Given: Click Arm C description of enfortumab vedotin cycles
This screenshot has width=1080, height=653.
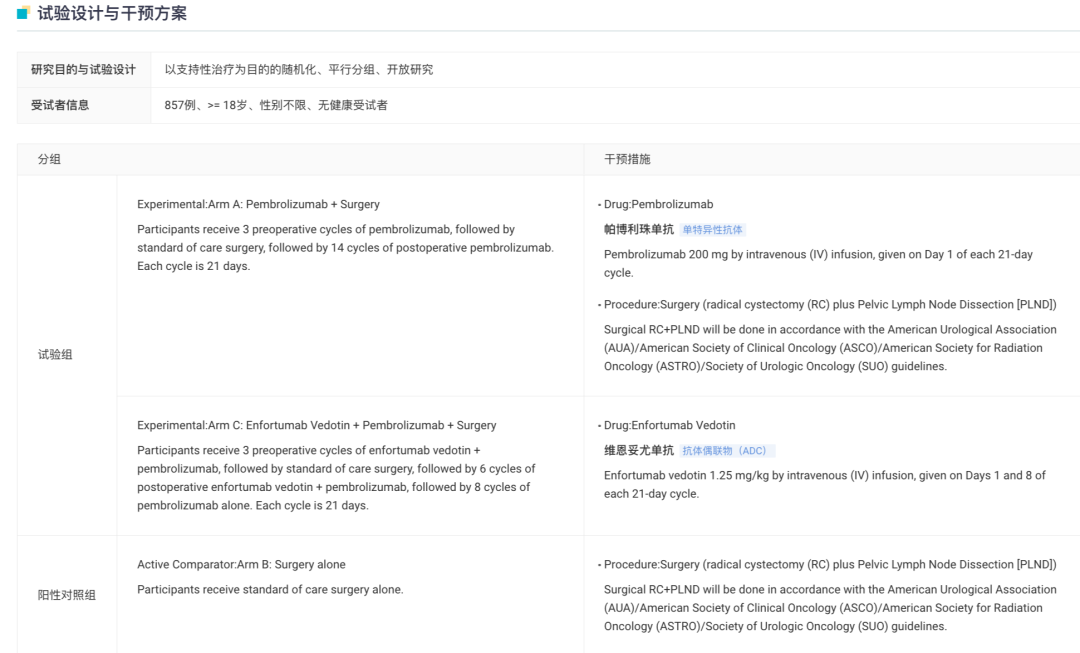Looking at the screenshot, I should click(x=336, y=478).
